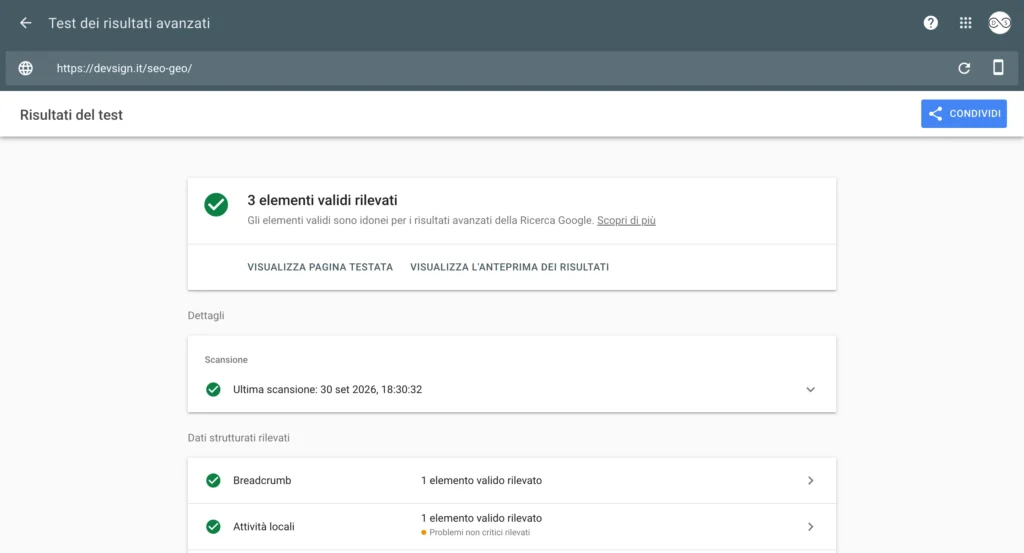Open the Google apps grid
This screenshot has height=553, width=1024.
(965, 23)
